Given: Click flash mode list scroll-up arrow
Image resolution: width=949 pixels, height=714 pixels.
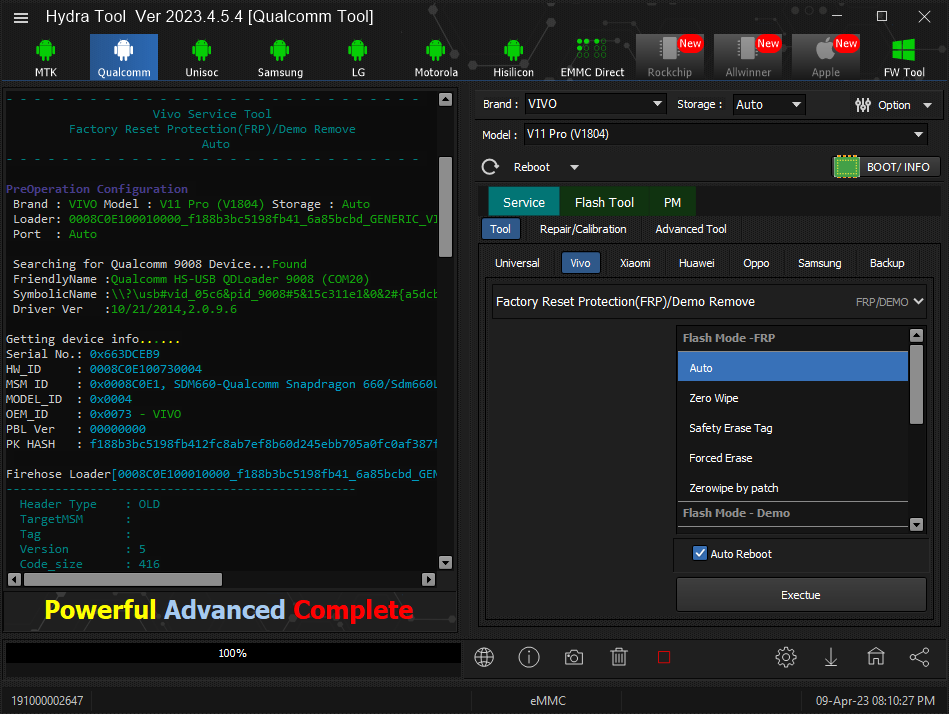Looking at the screenshot, I should 916,335.
